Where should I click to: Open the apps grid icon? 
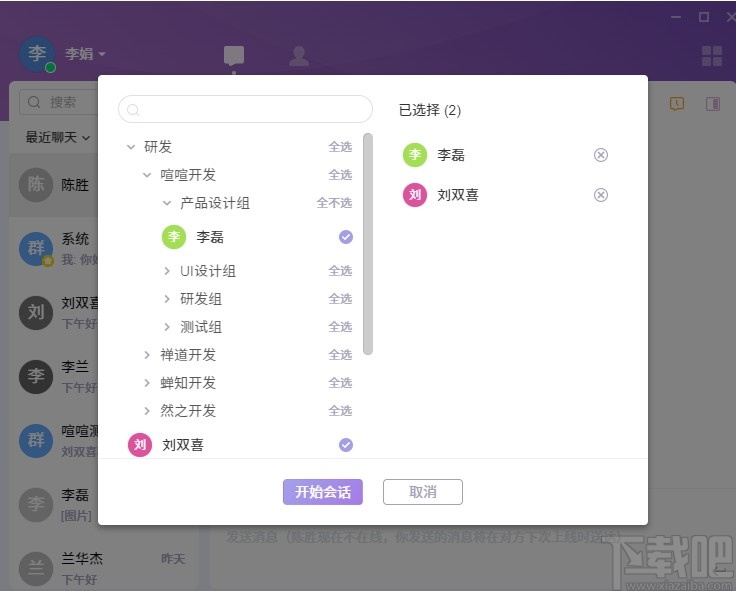coord(712,56)
